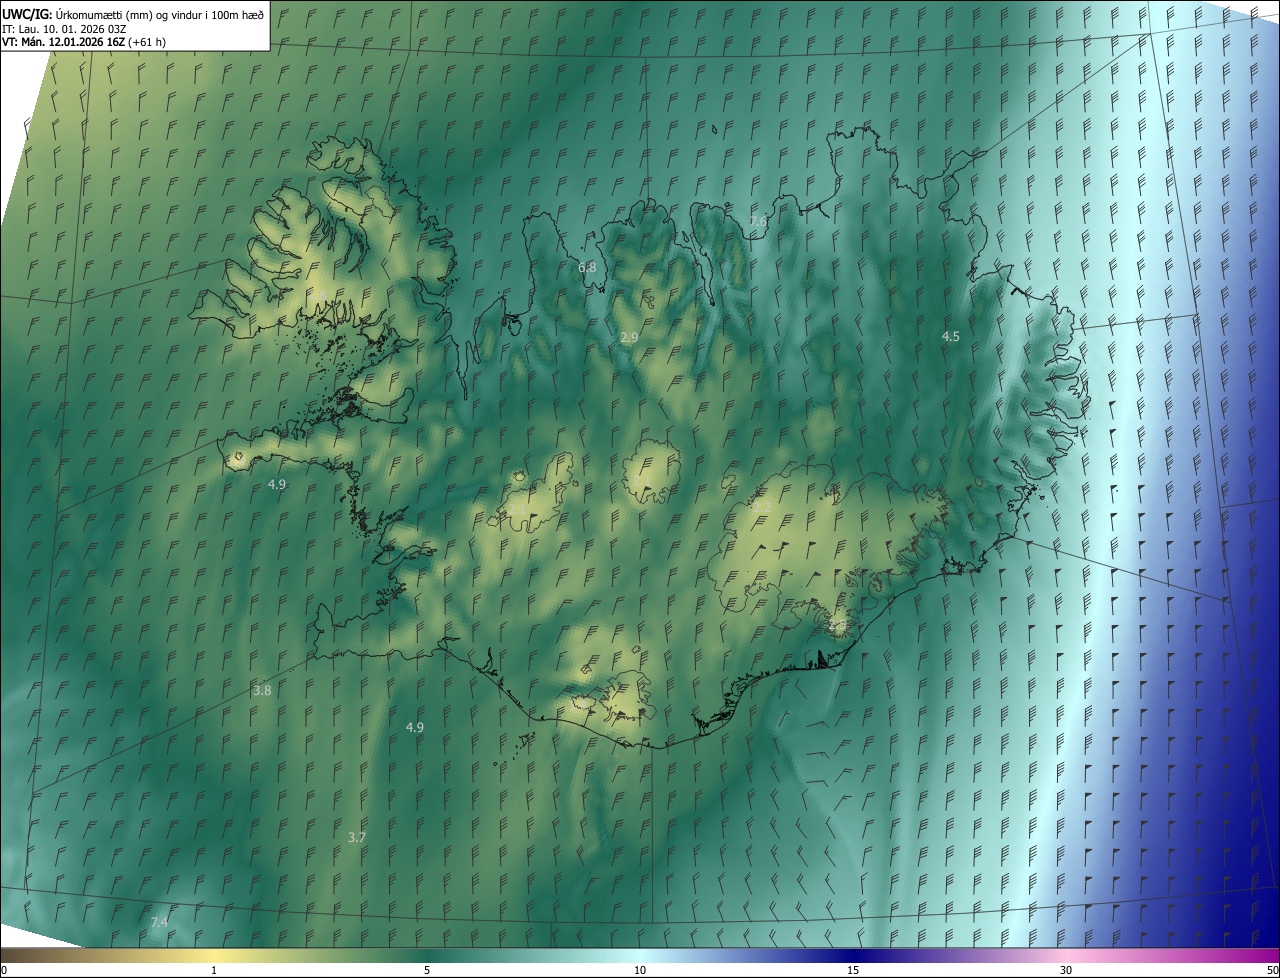The image size is (1280, 978).
Task: Select the 'IT: Lau. 10. 01. 2026 03Z' line
Action: point(64,28)
